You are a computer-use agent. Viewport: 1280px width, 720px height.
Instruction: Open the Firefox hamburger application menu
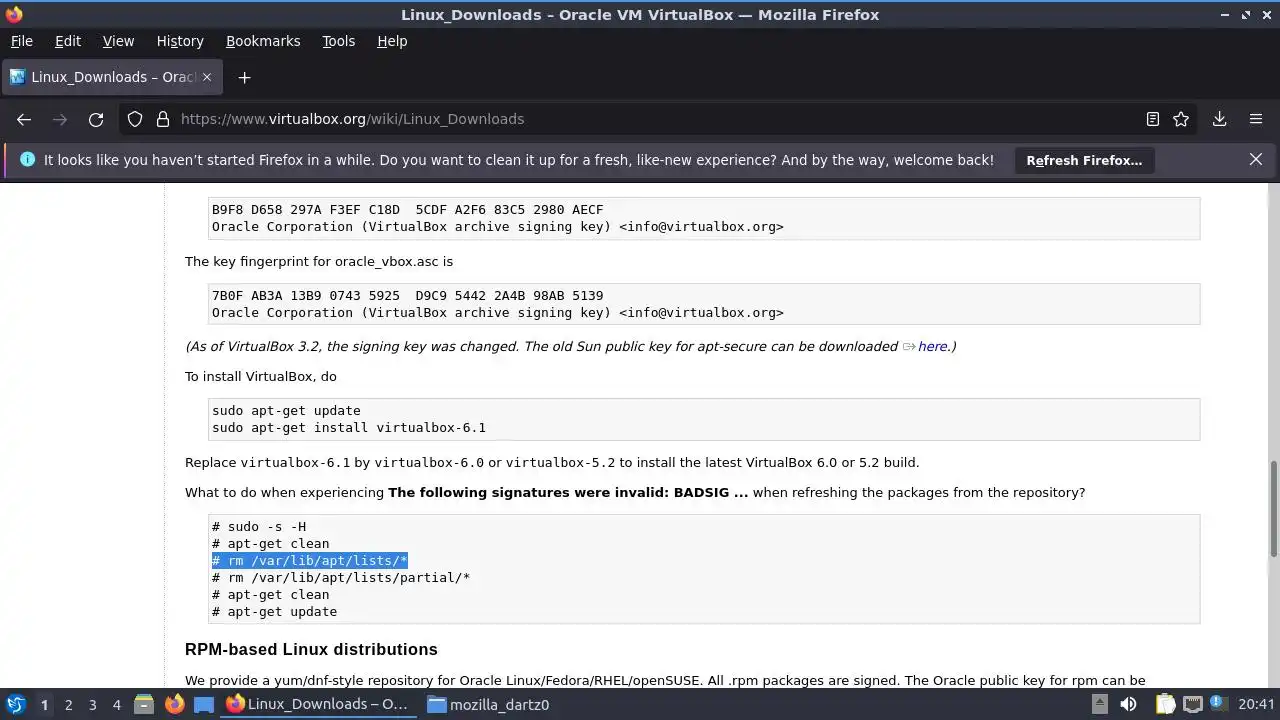pos(1256,119)
